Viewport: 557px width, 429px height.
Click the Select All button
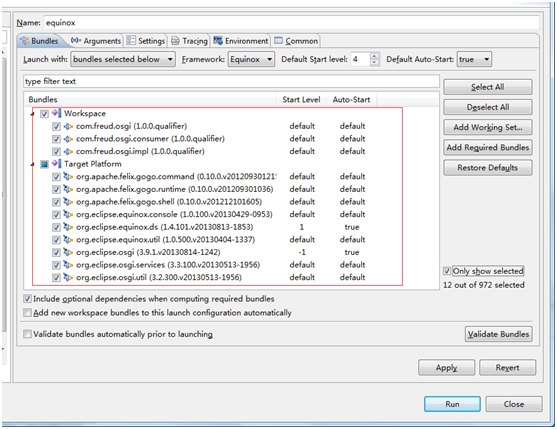pos(488,87)
